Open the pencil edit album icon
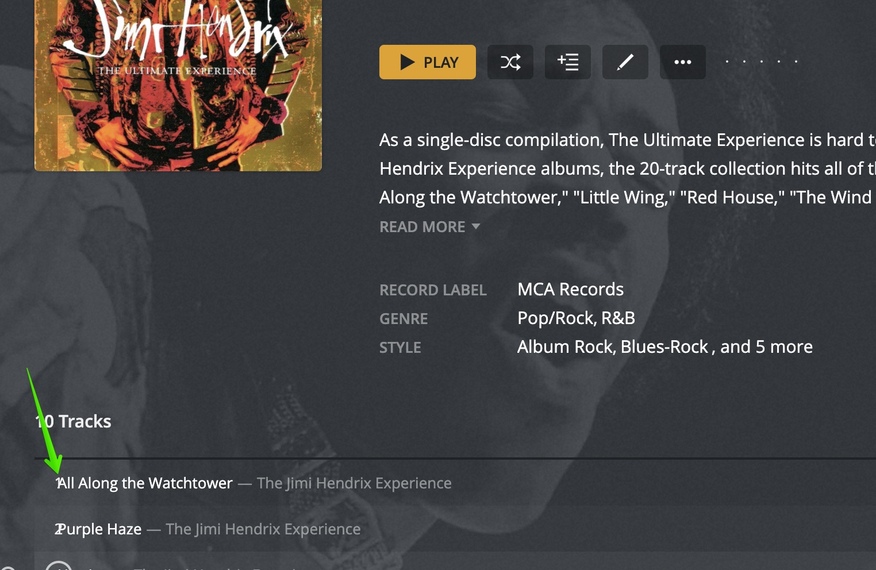 point(625,62)
